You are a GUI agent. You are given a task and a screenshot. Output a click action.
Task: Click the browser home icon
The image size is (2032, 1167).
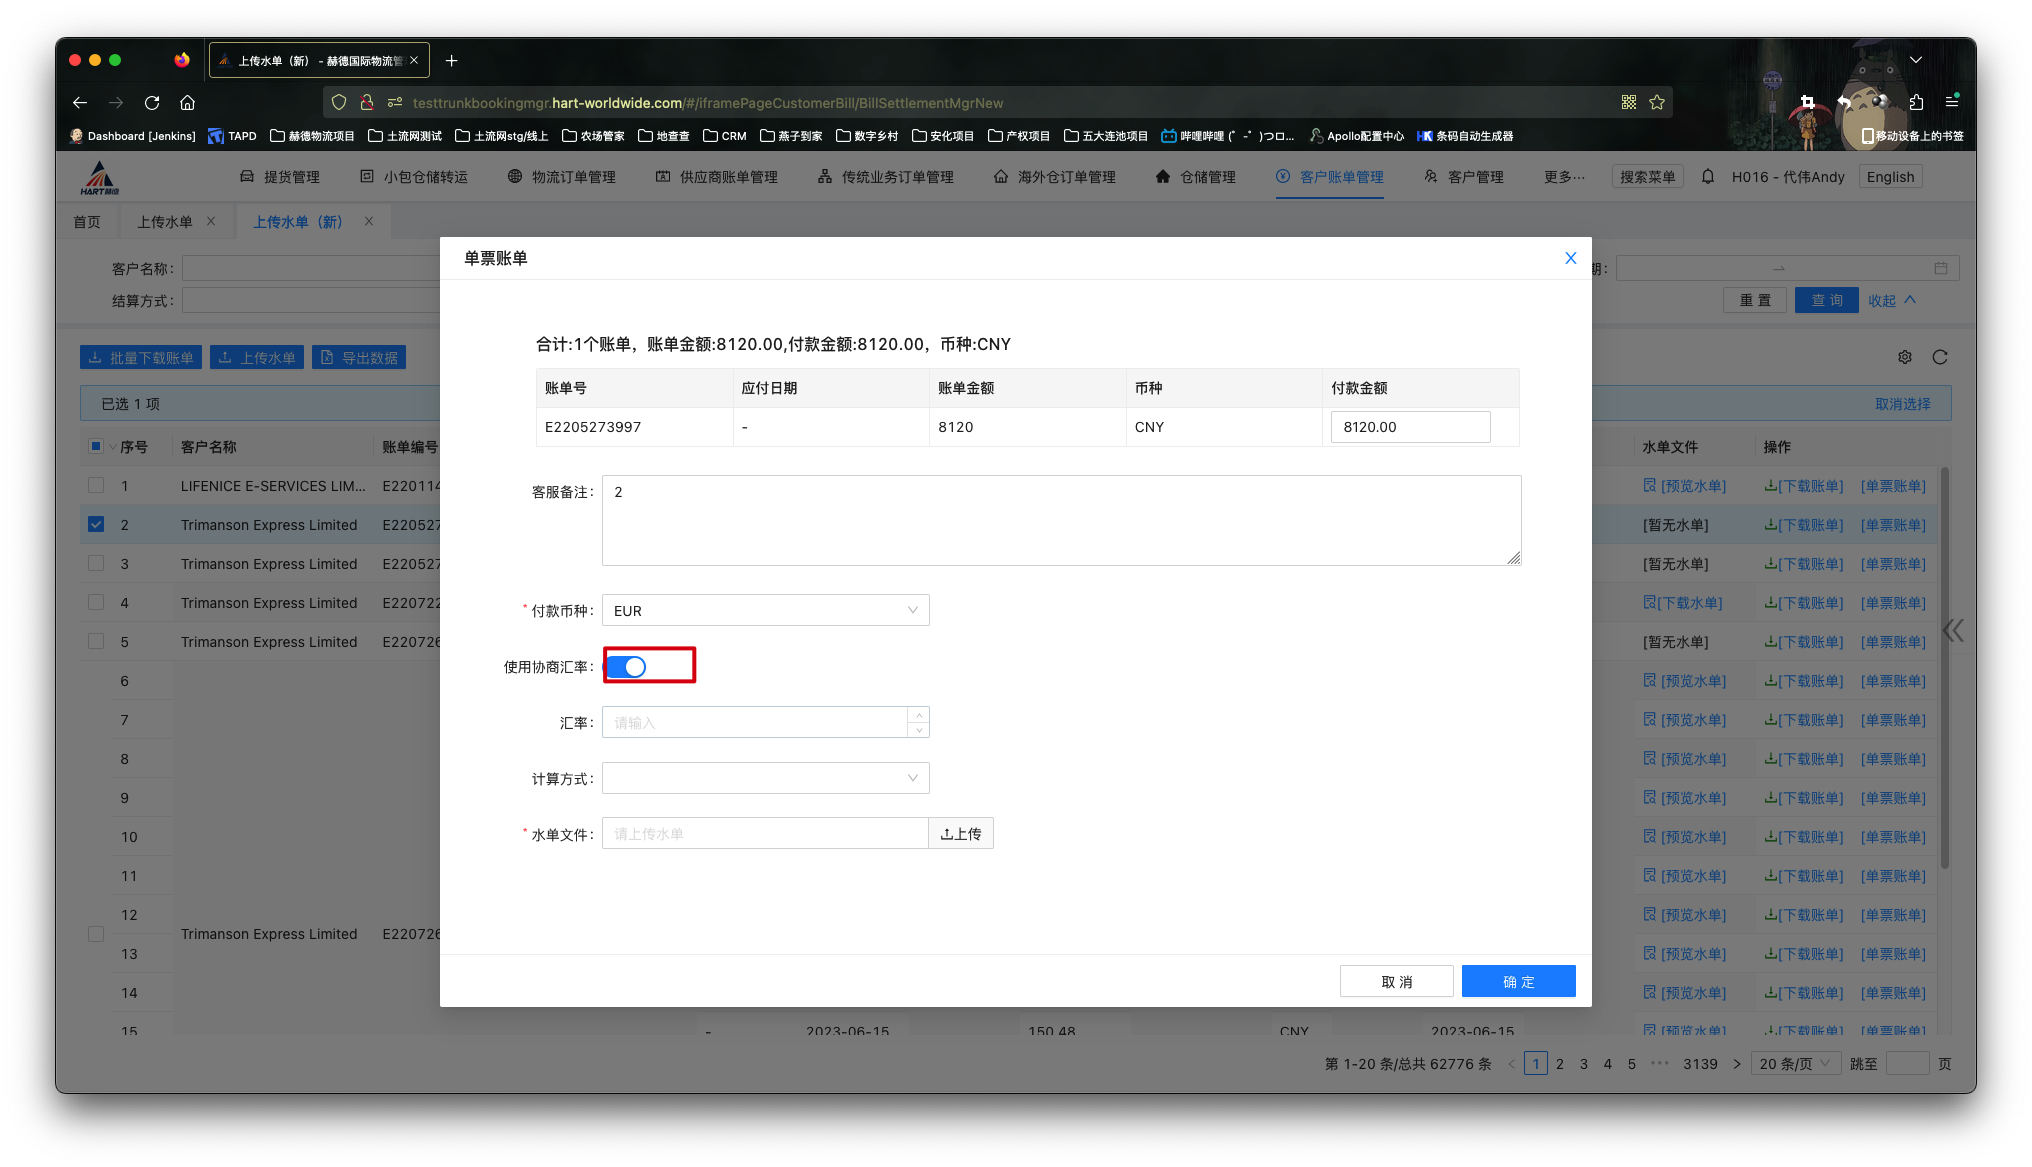point(187,103)
